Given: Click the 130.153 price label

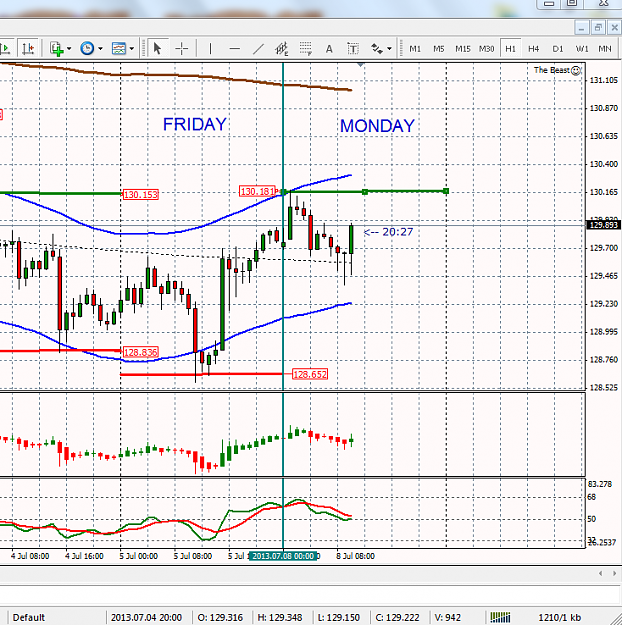Looking at the screenshot, I should 141,195.
